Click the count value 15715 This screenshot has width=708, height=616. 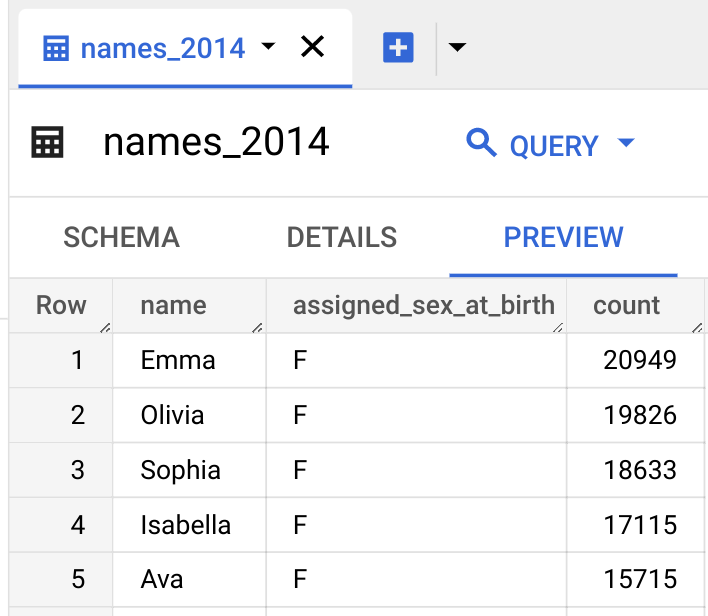[x=640, y=579]
